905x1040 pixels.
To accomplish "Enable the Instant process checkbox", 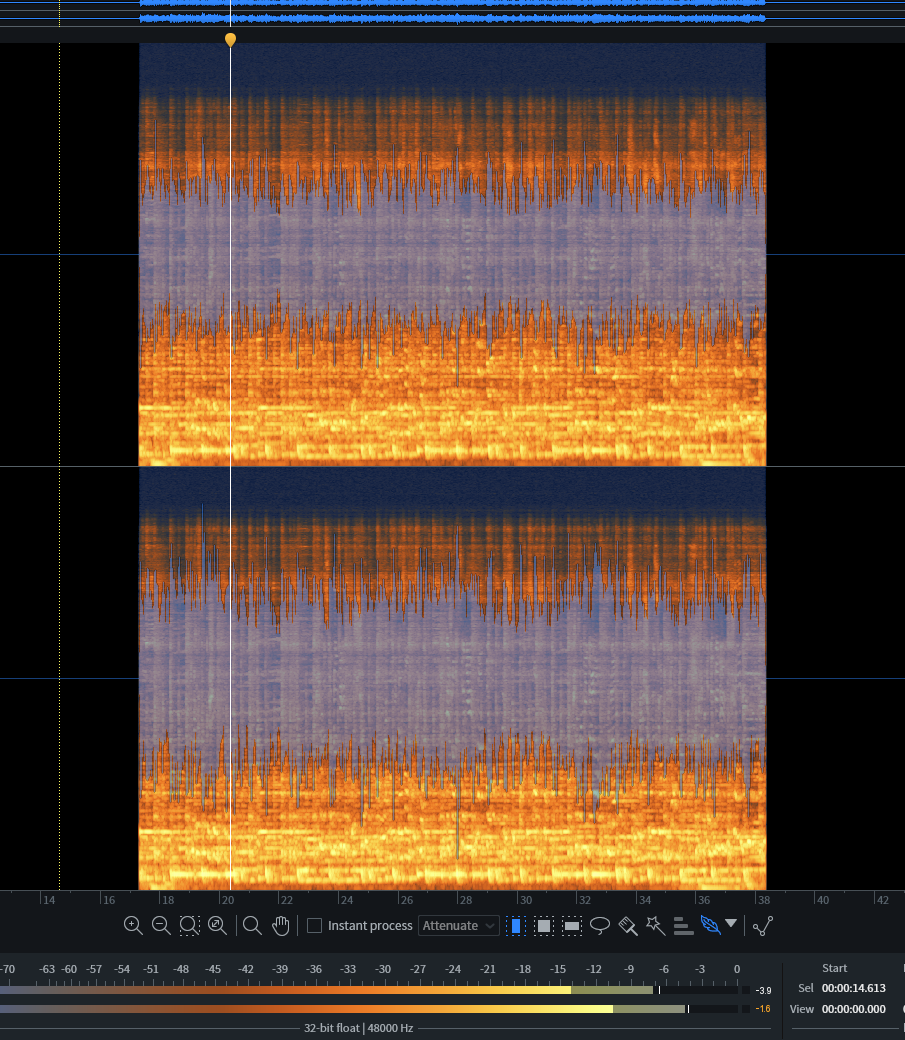I will (314, 926).
